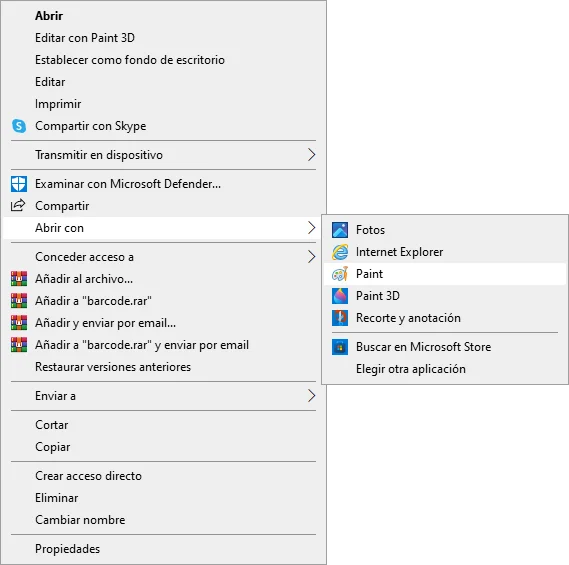
Task: Click the Paint palette icon
Action: point(340,274)
